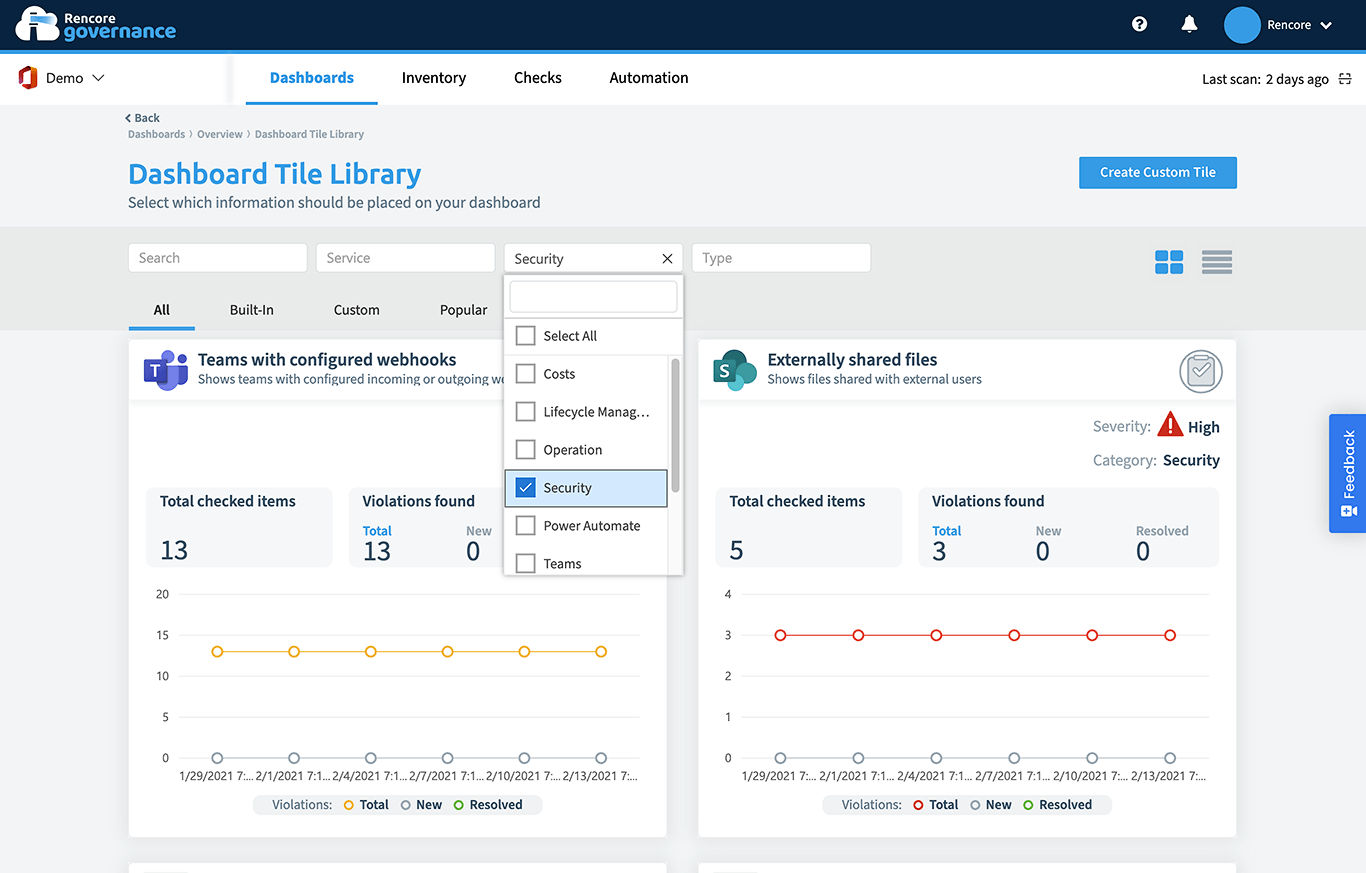Click Last scan: 2 days ago text
Viewport: 1366px width, 873px height.
coord(1265,79)
